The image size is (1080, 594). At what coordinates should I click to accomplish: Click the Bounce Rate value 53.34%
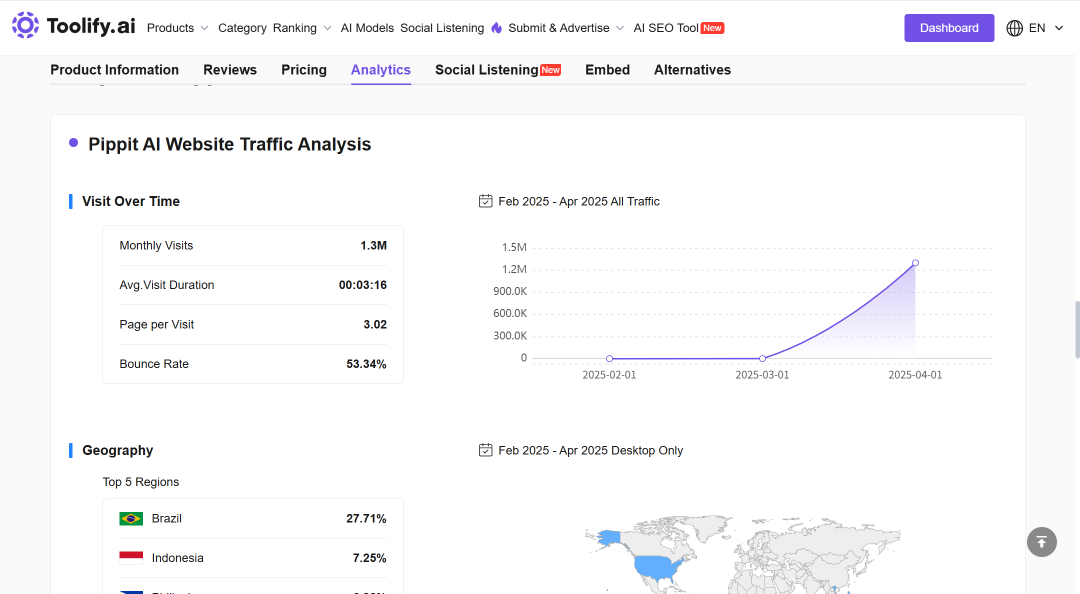pyautogui.click(x=366, y=364)
